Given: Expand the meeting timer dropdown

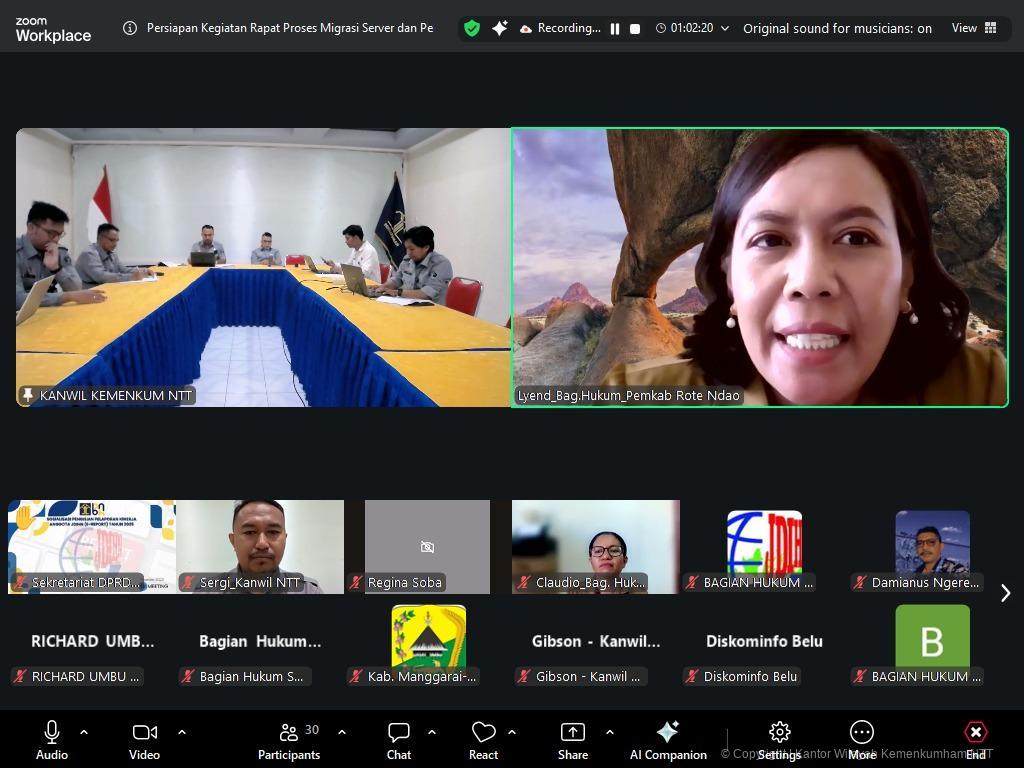Looking at the screenshot, I should click(725, 29).
